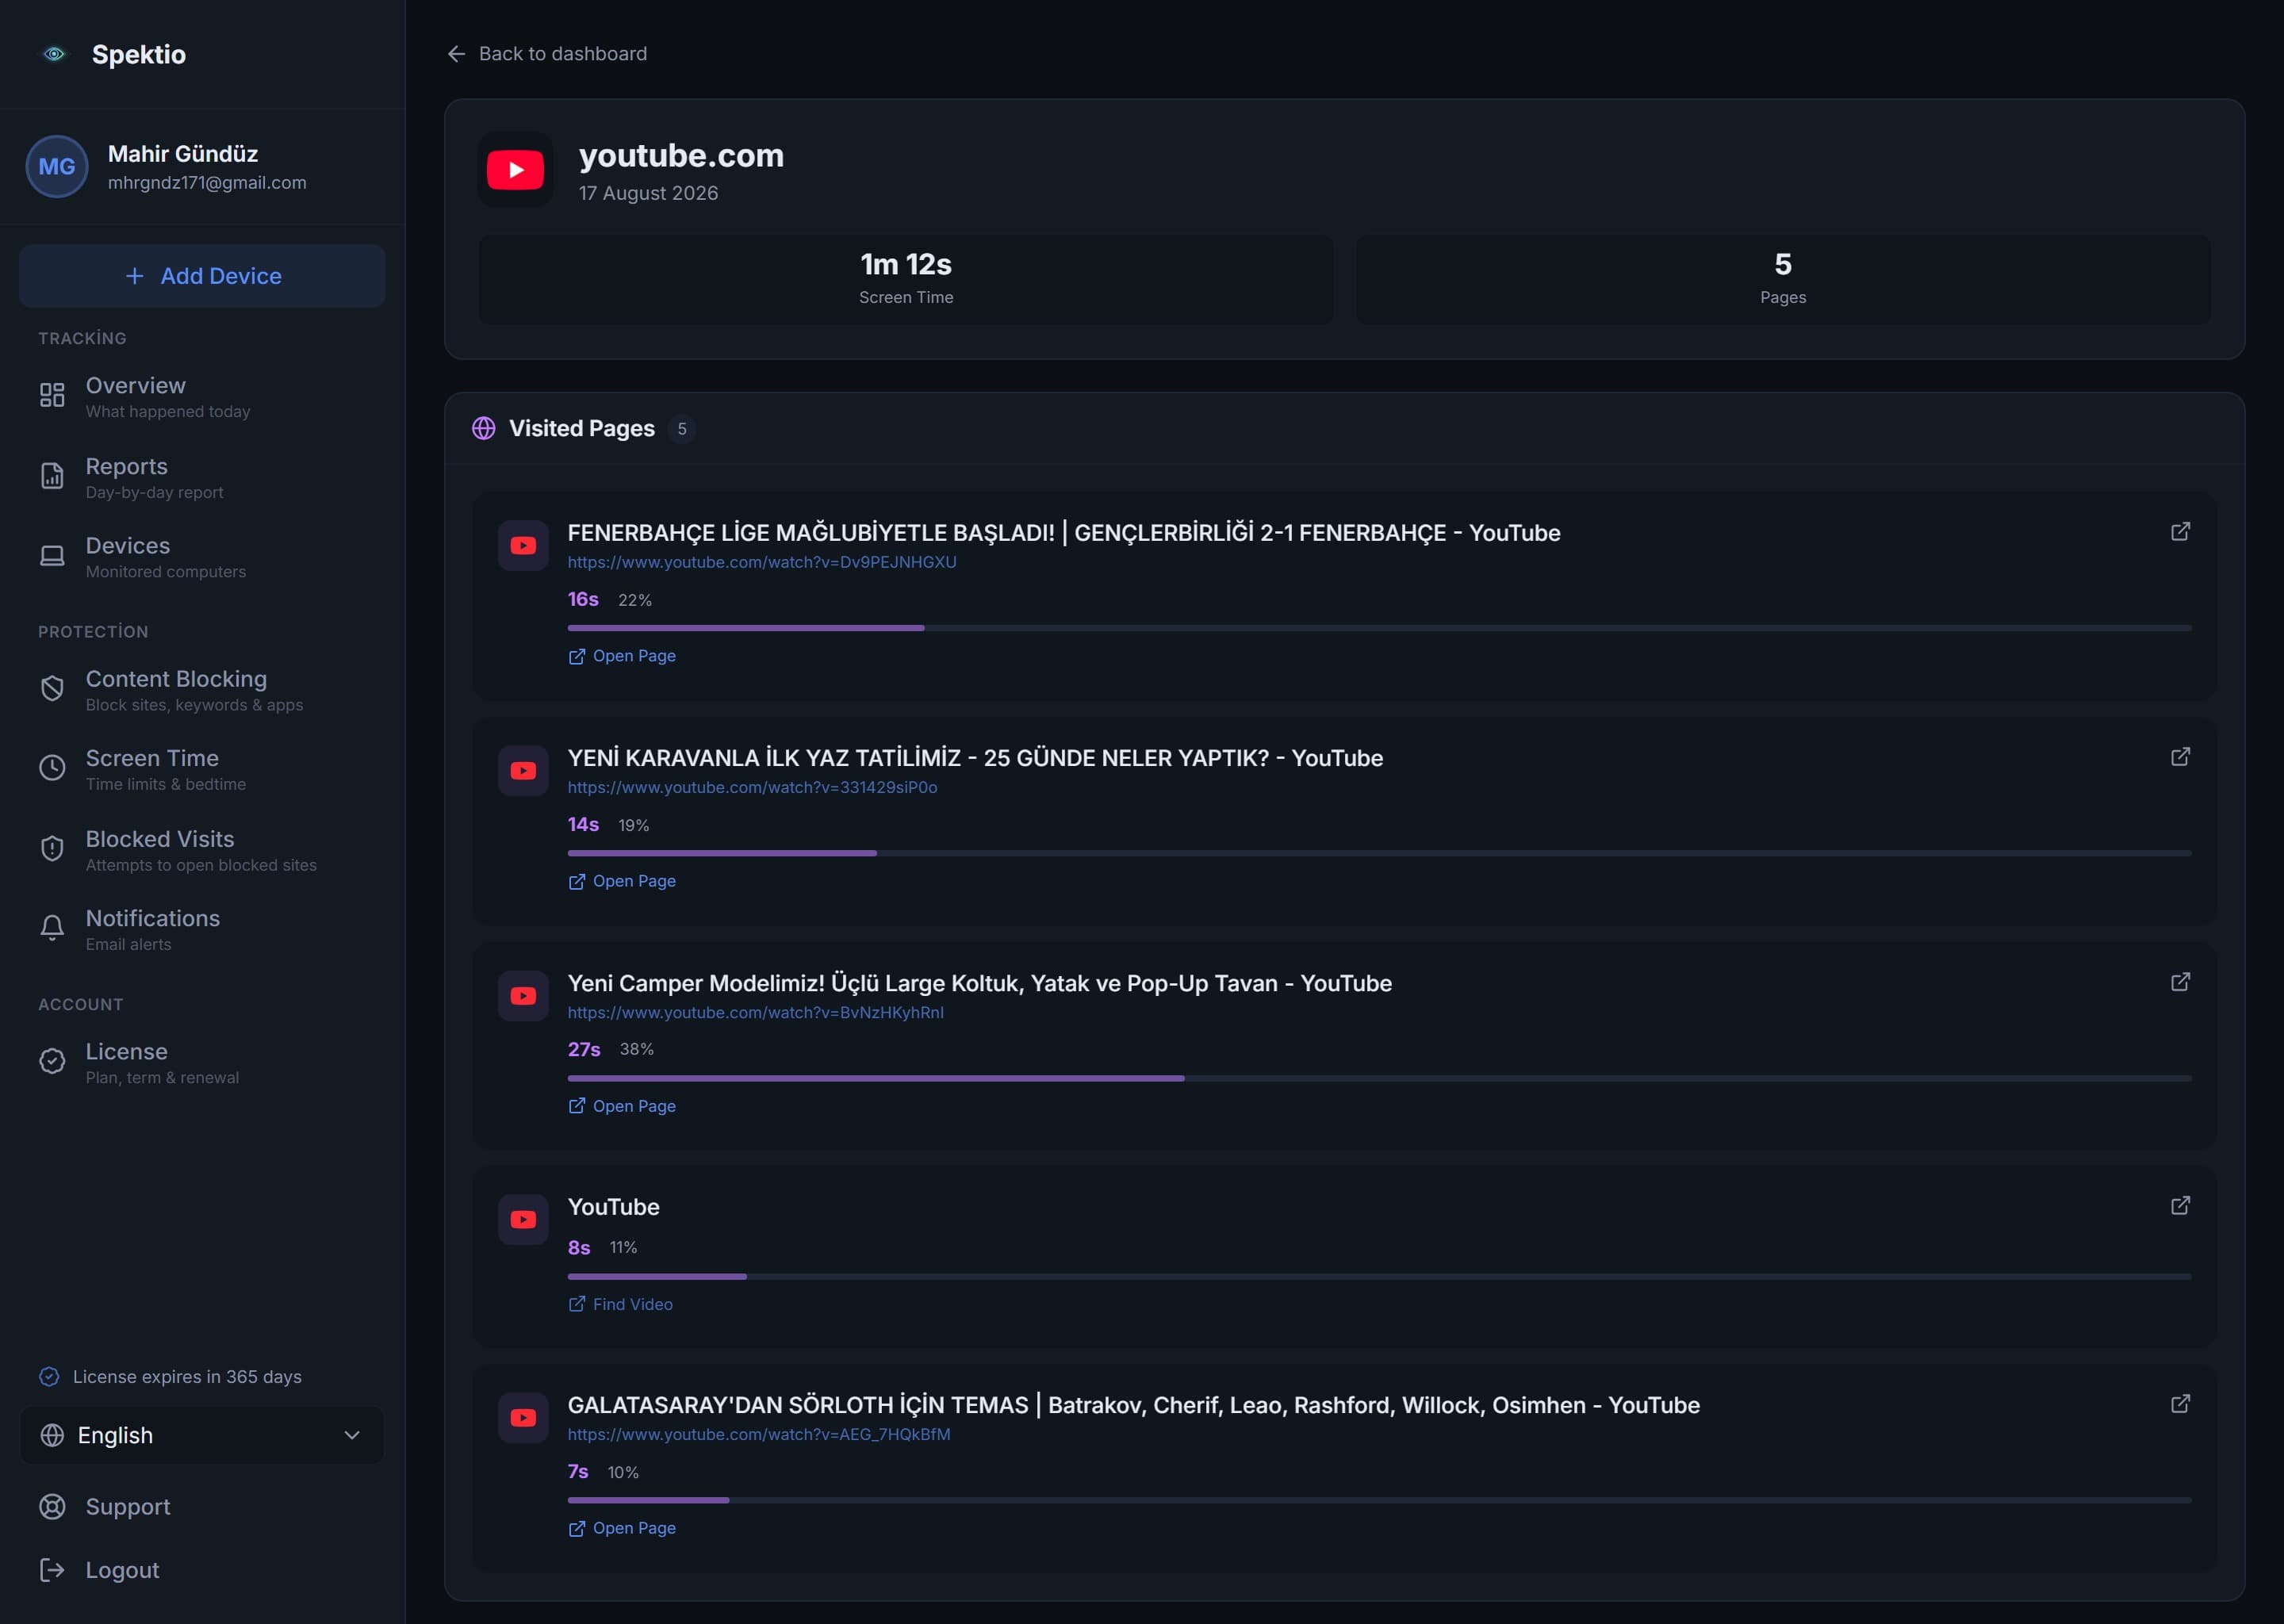Screen dimensions: 2284x1624
Task: Click the large YouTube logo in header
Action: pyautogui.click(x=515, y=169)
